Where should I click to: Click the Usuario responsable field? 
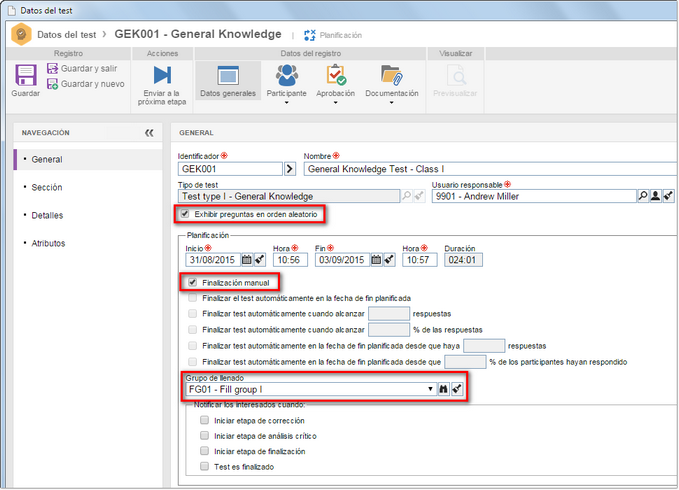click(x=534, y=197)
